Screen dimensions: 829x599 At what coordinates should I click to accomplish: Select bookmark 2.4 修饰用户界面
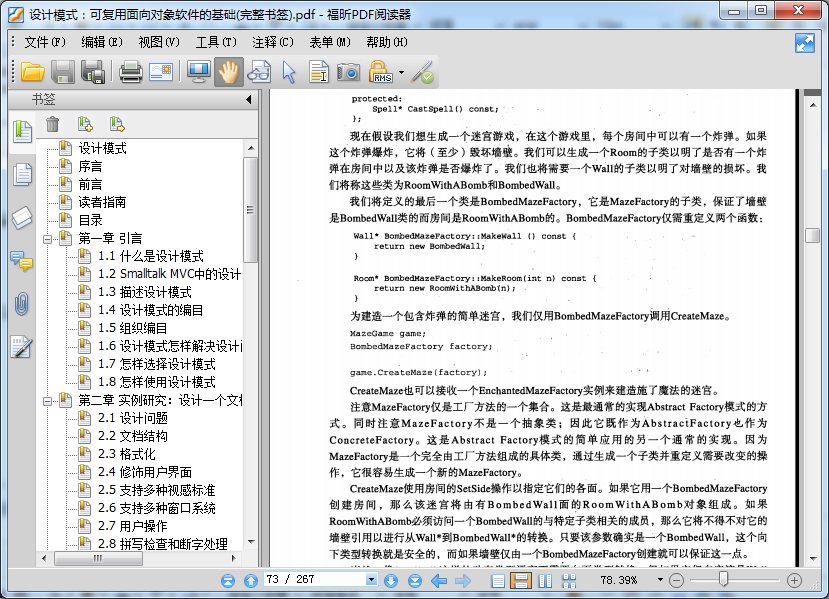coord(144,472)
